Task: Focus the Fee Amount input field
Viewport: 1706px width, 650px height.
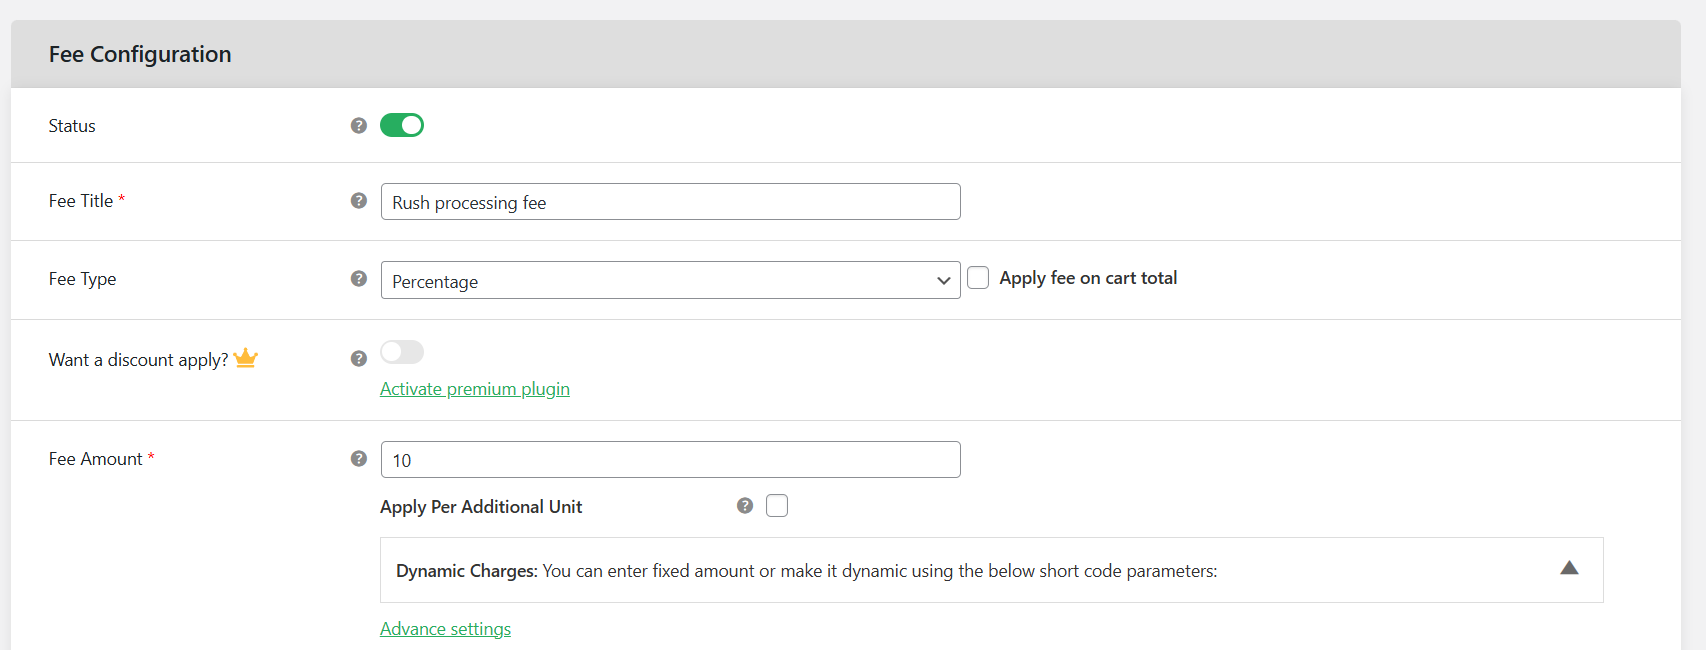Action: tap(670, 460)
